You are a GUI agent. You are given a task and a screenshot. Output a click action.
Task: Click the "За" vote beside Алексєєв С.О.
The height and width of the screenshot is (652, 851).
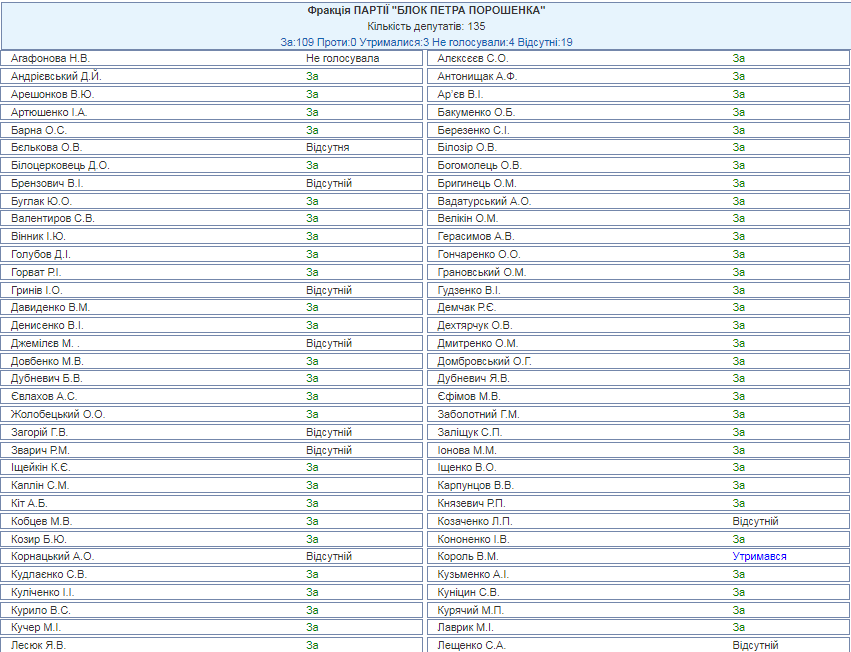pos(738,58)
